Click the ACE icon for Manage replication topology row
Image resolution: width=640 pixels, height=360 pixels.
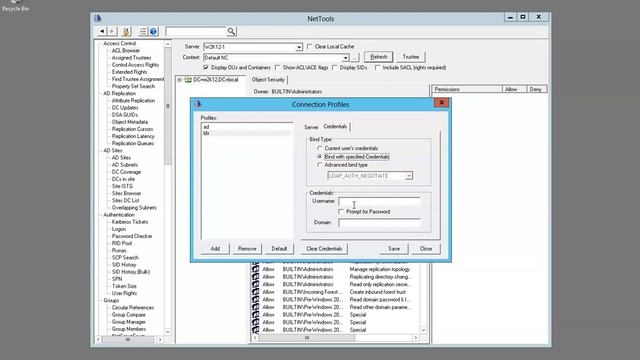coord(256,269)
